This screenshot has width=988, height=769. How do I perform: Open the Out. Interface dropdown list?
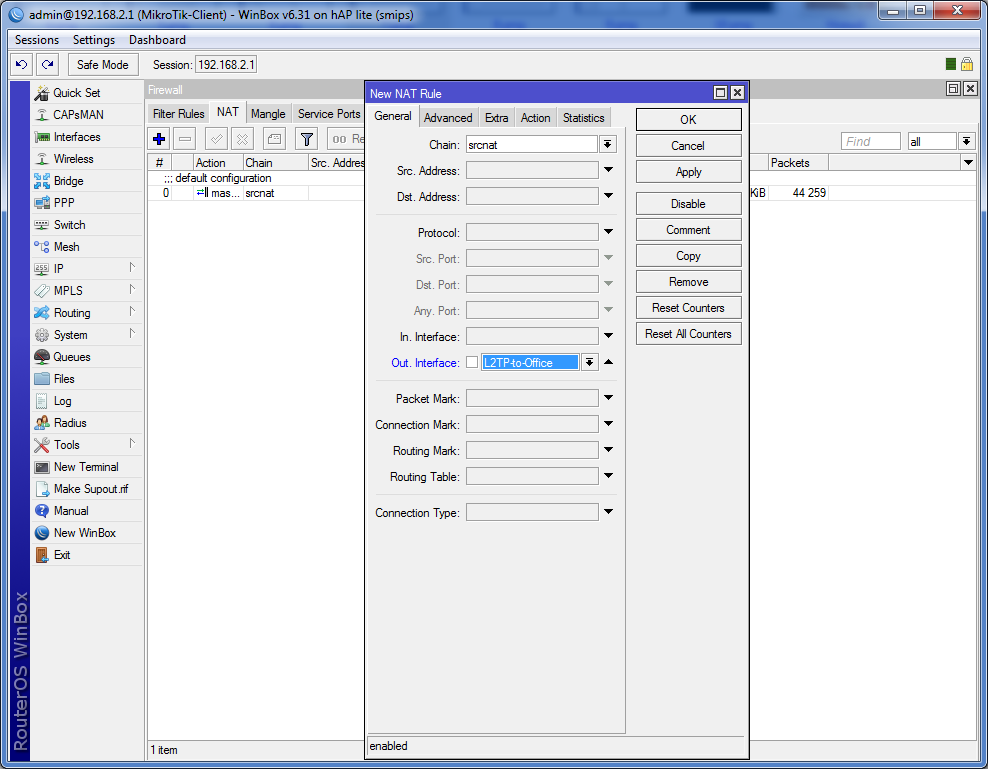click(x=590, y=362)
